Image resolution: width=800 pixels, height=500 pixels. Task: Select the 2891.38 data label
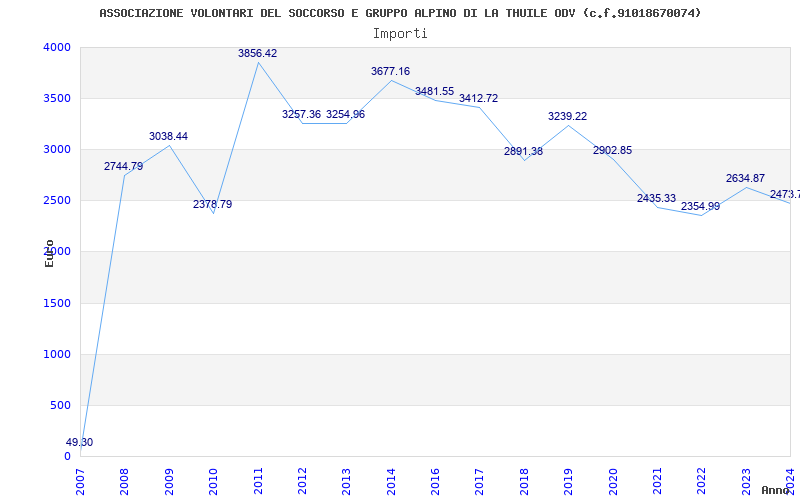click(523, 152)
